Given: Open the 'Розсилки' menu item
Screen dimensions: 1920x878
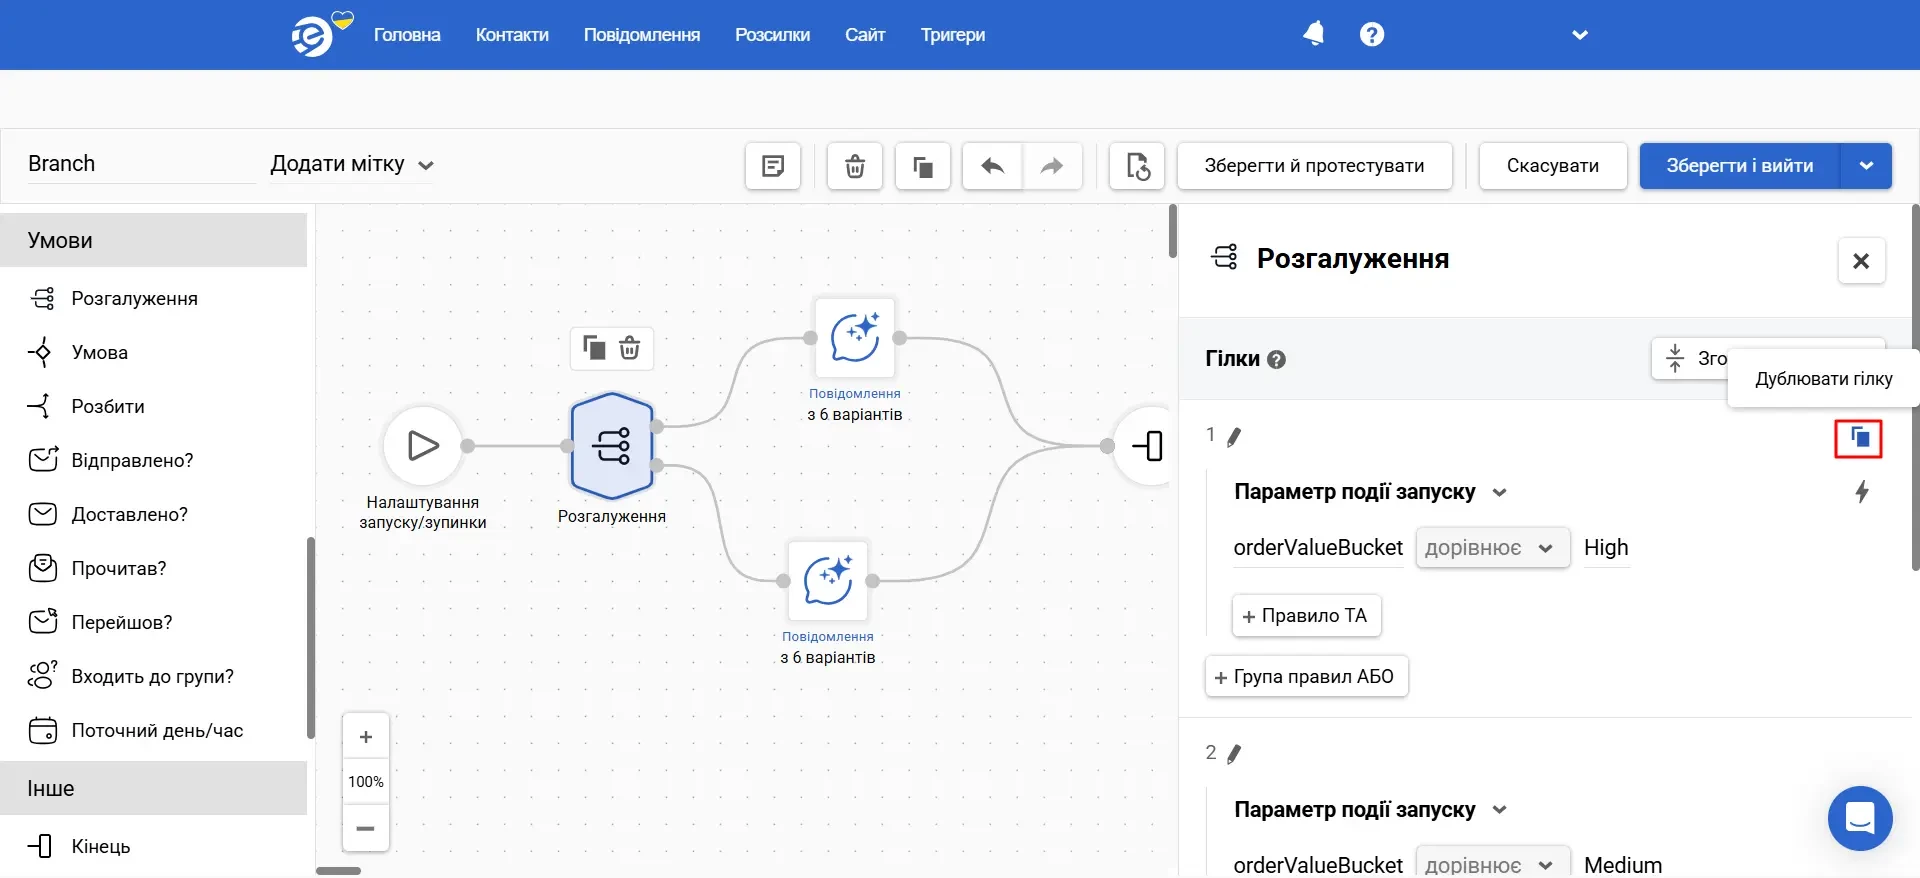Looking at the screenshot, I should [772, 35].
